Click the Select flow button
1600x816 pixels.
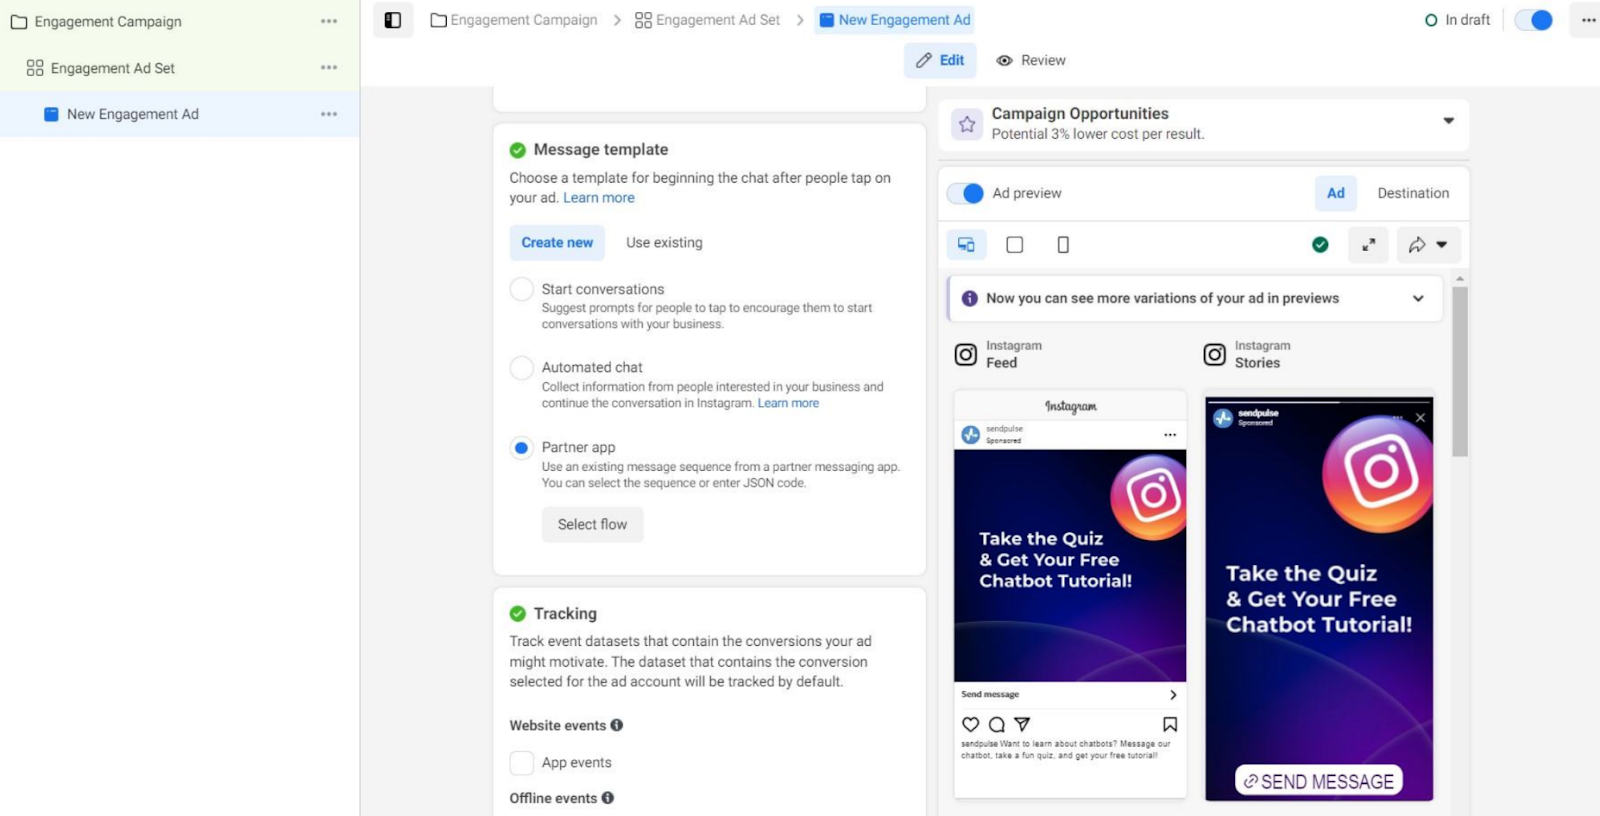click(x=593, y=524)
